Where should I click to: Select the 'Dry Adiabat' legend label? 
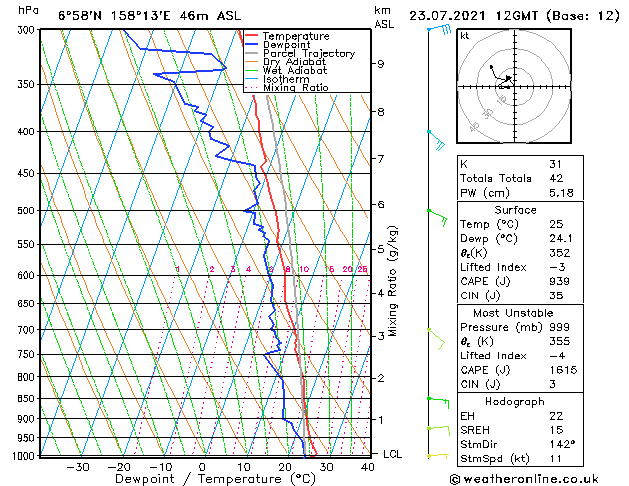pos(294,62)
